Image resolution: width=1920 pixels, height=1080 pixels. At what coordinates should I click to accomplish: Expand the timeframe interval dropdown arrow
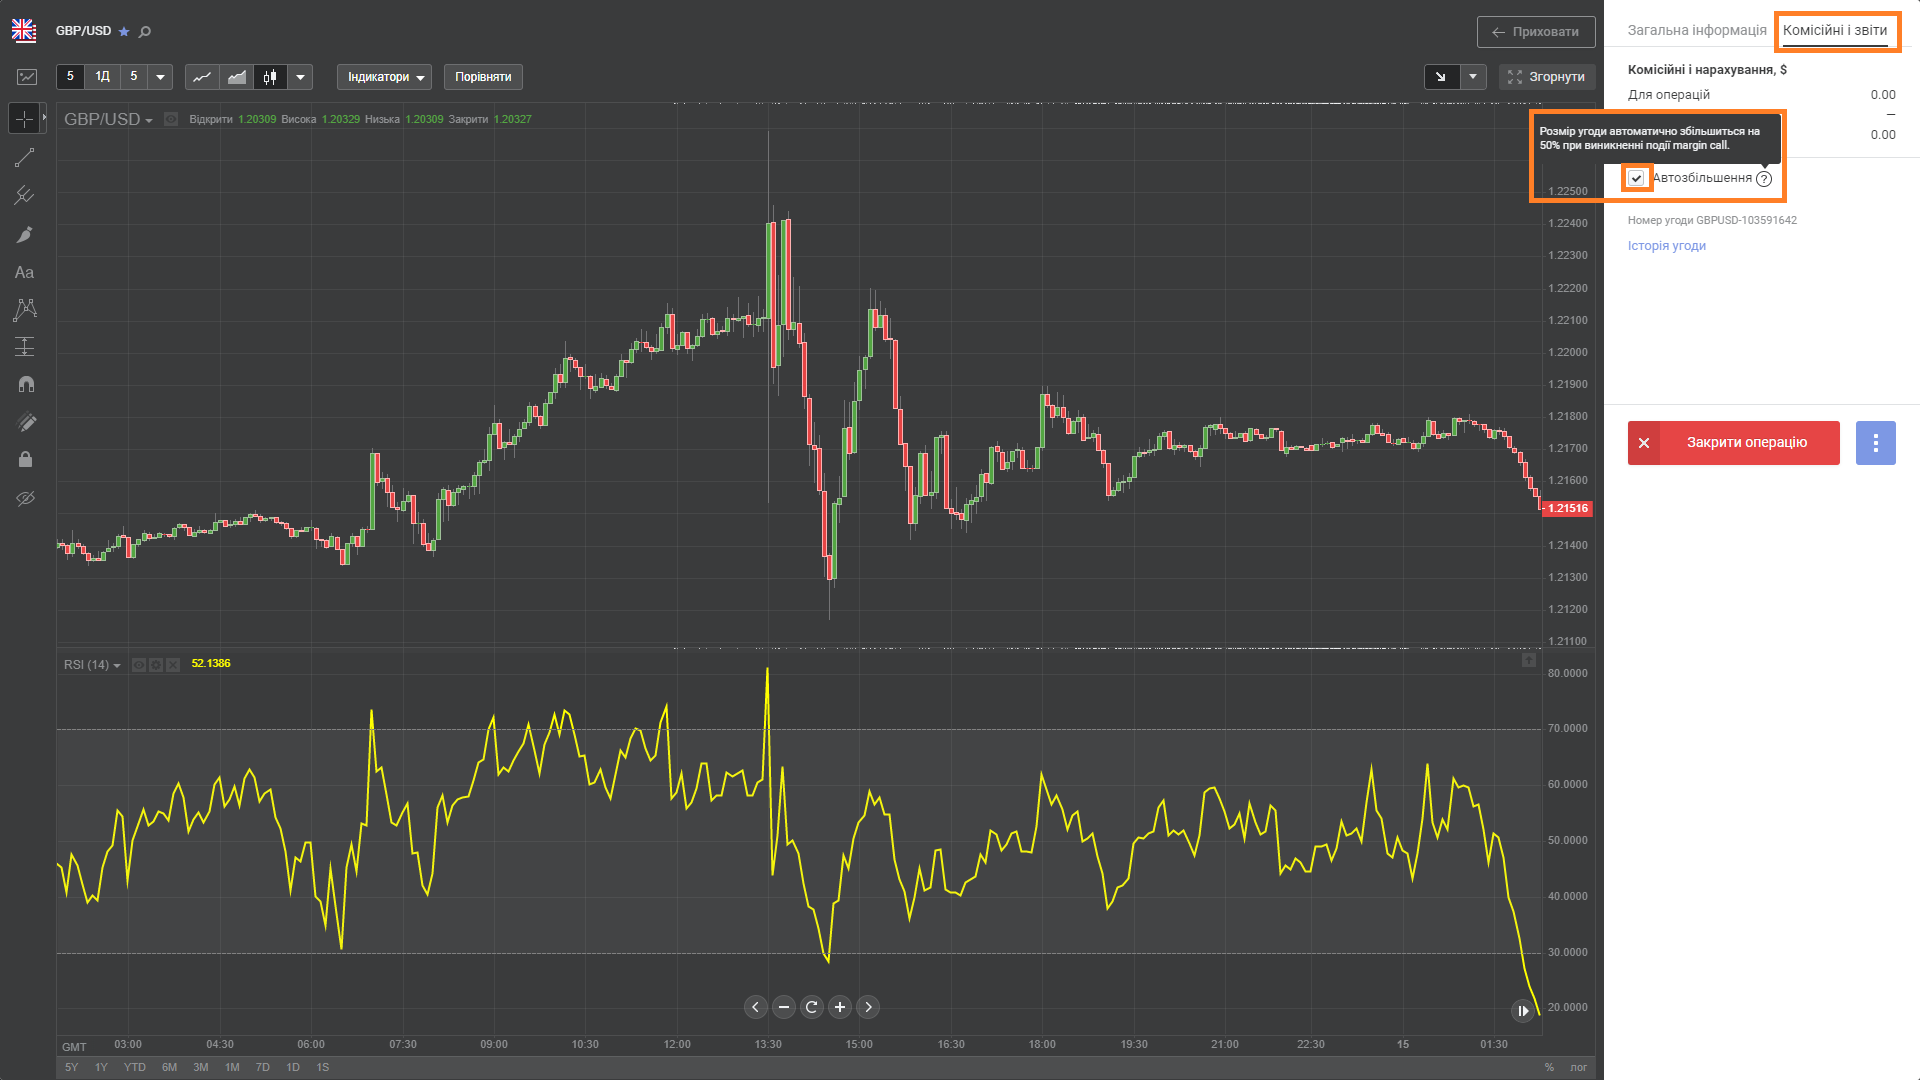(161, 77)
